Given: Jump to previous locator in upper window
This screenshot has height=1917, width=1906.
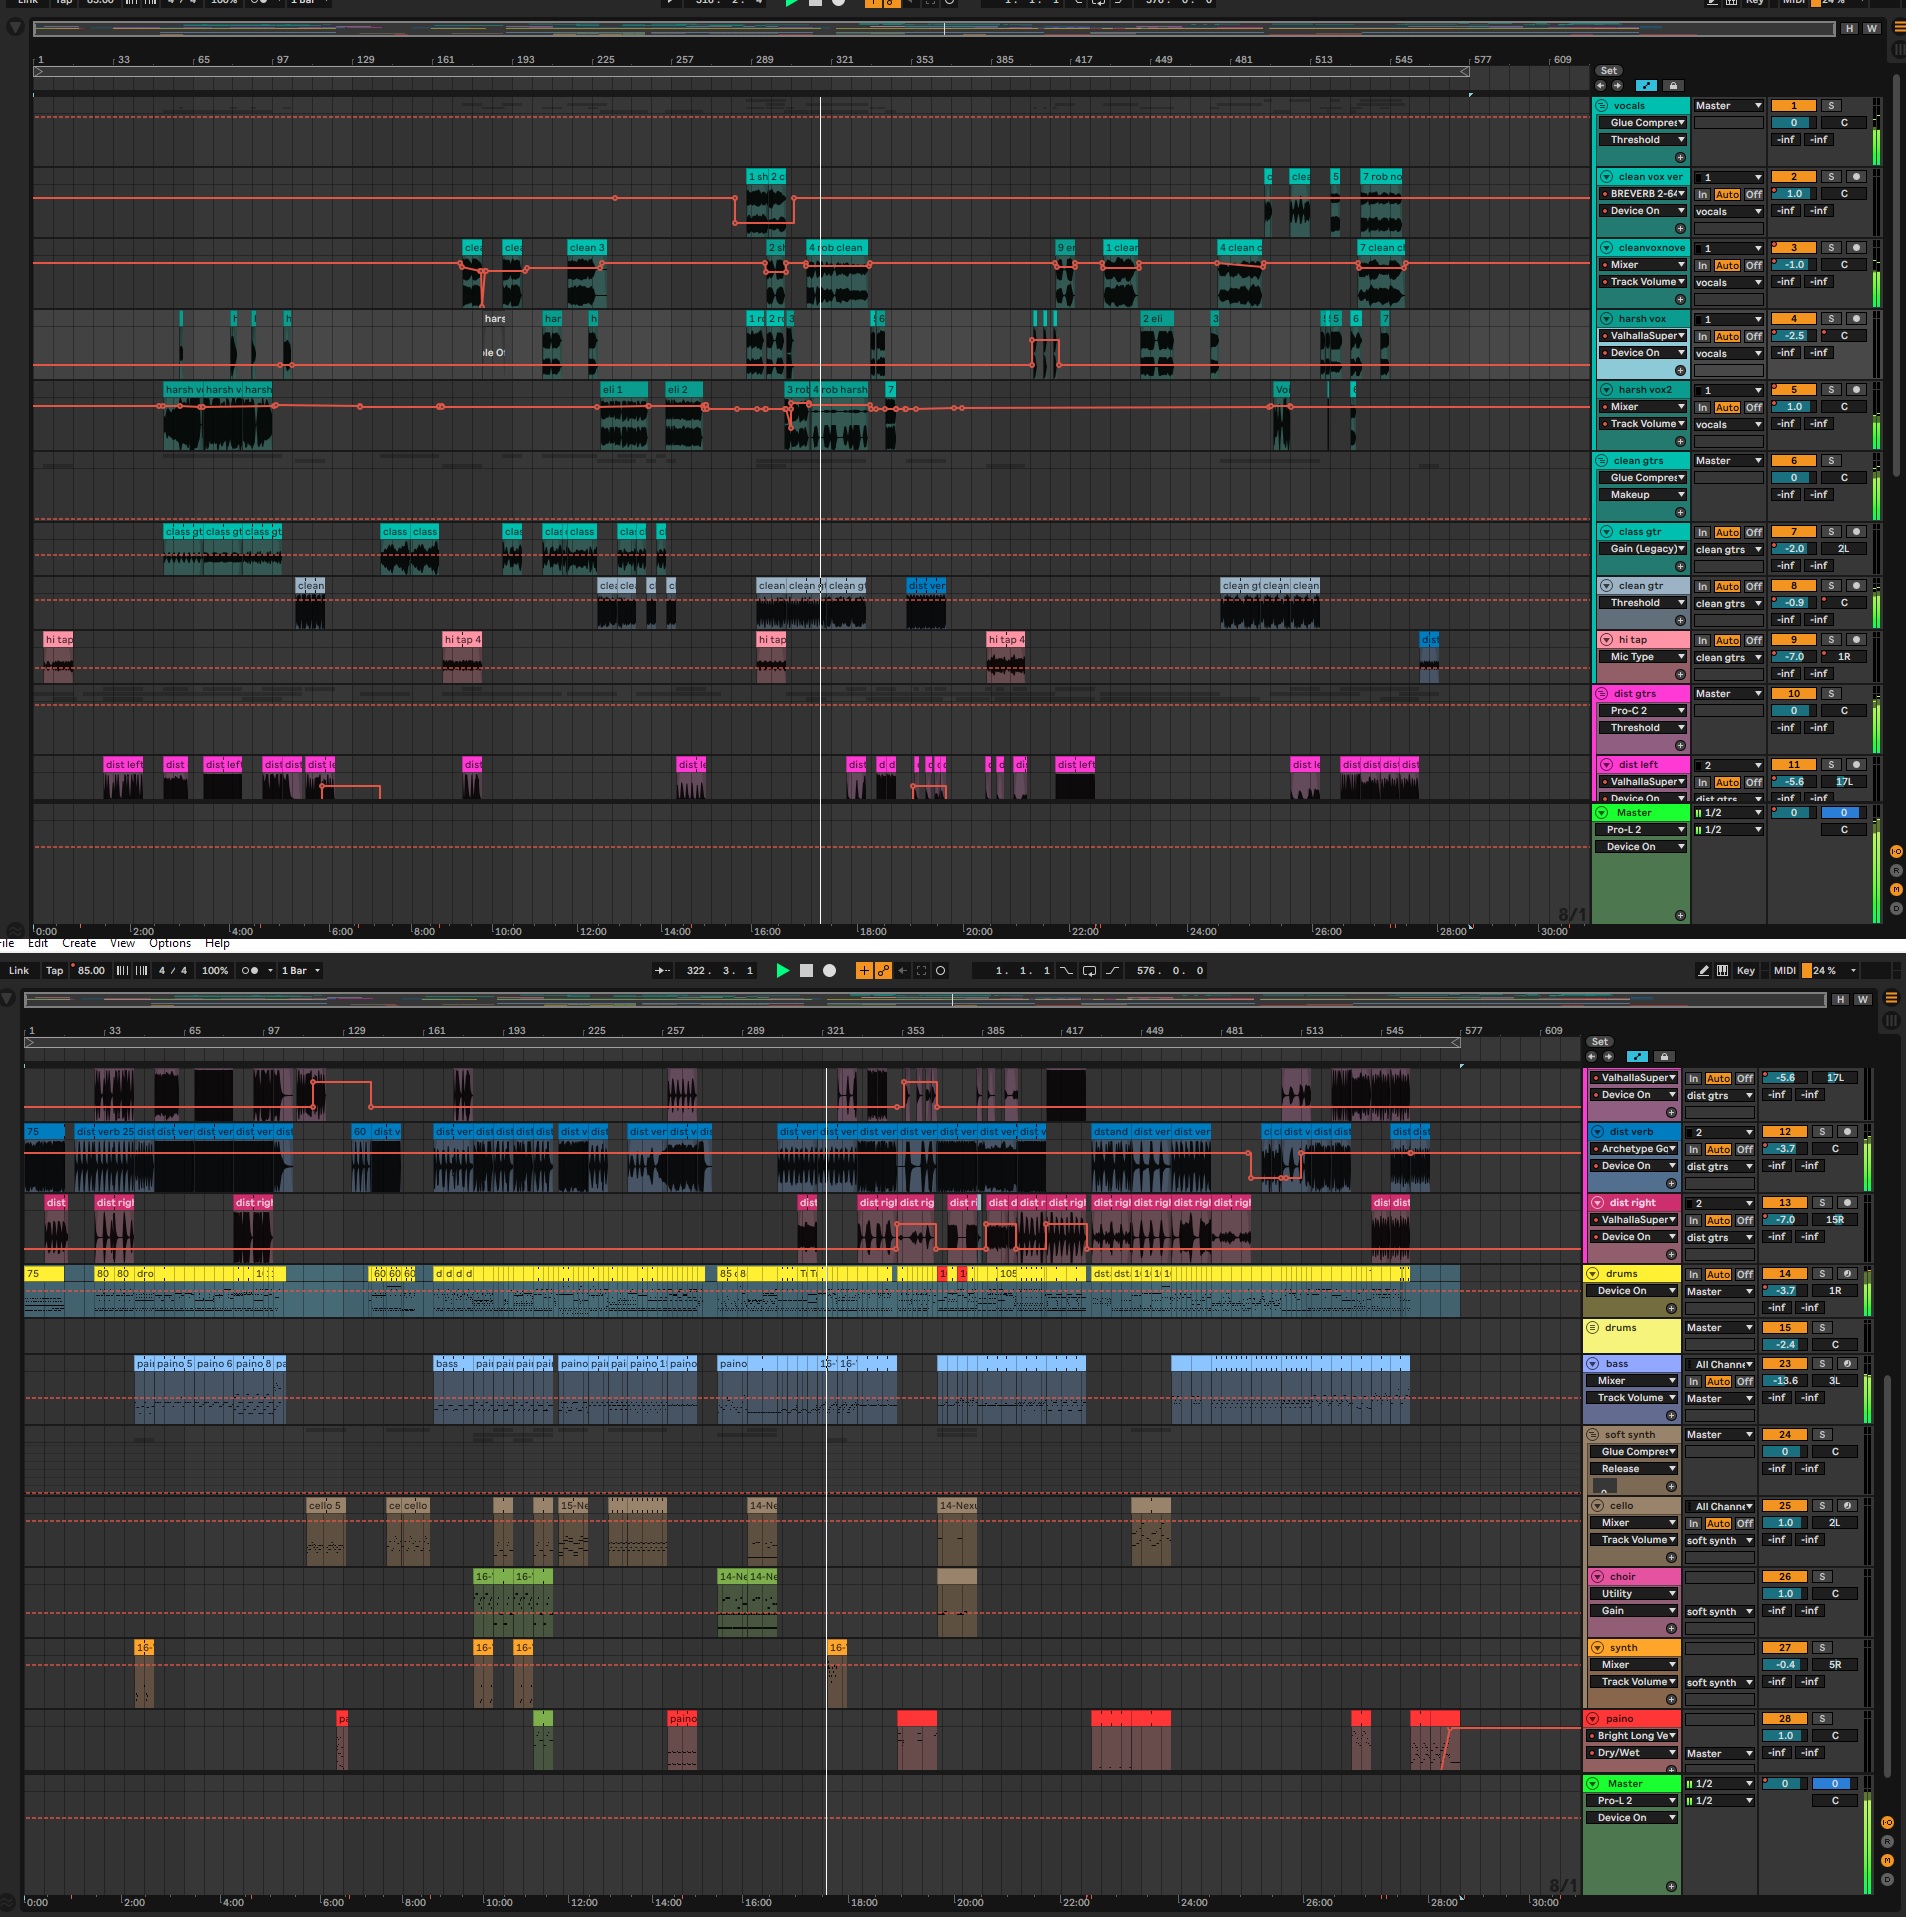Looking at the screenshot, I should coord(1601,86).
